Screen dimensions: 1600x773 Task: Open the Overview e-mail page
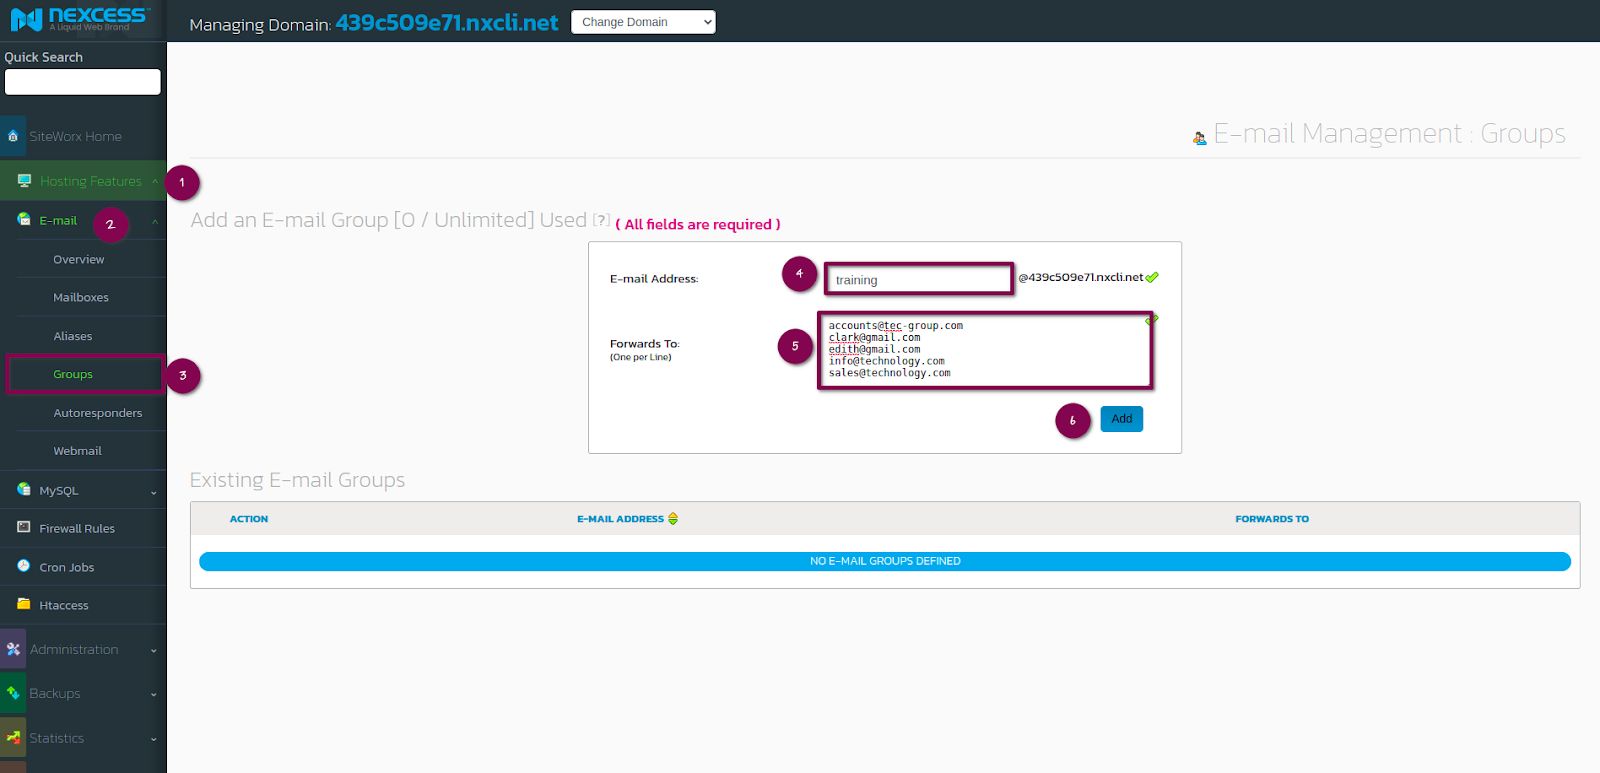point(79,259)
